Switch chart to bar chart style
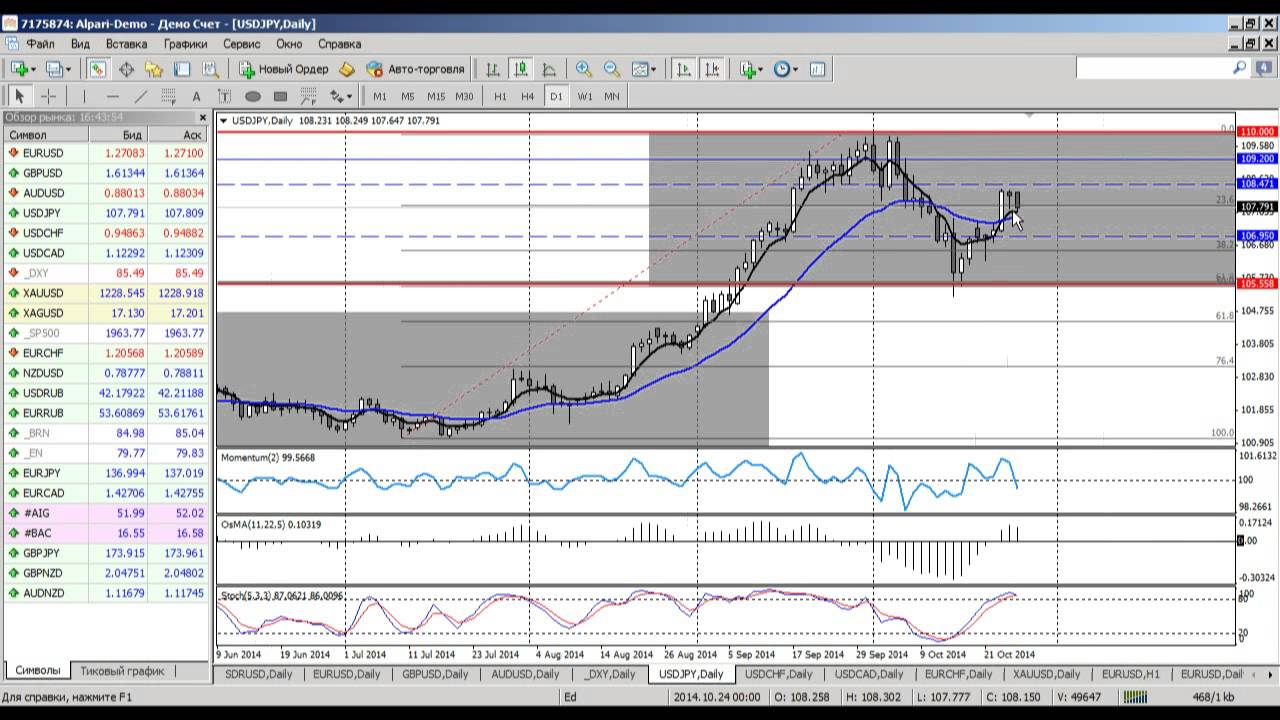Image resolution: width=1280 pixels, height=720 pixels. point(492,69)
